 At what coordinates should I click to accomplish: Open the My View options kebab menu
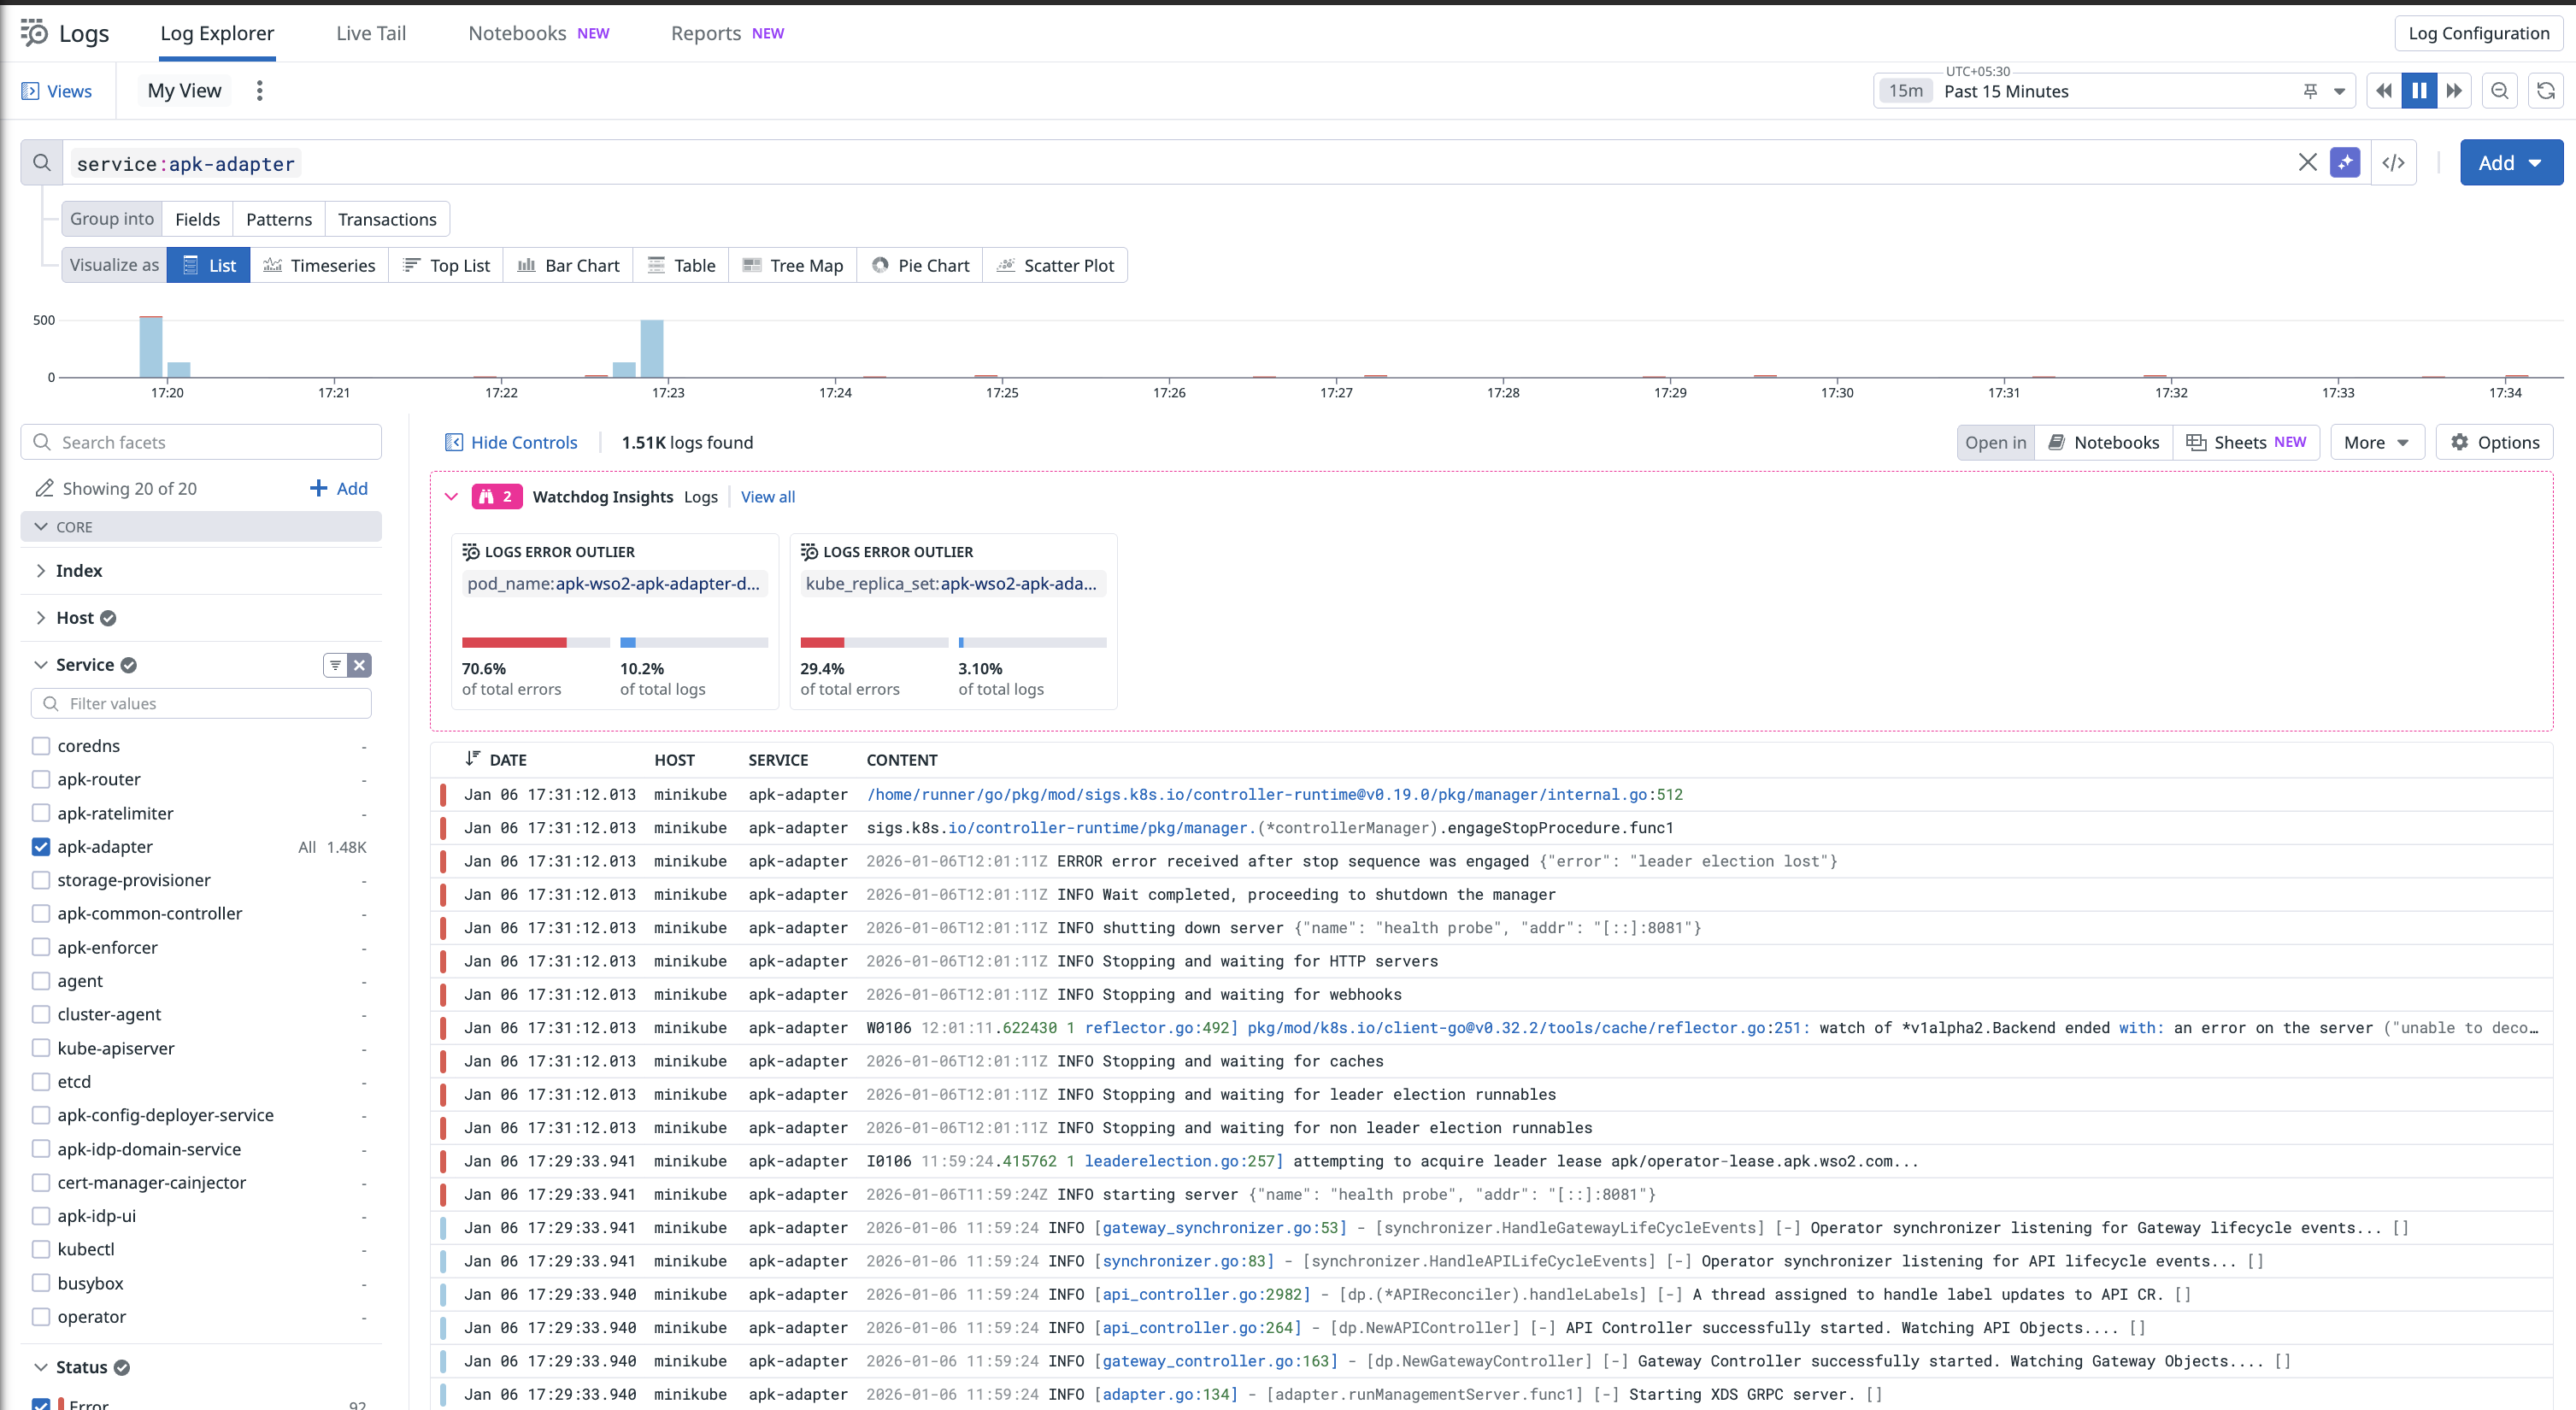click(260, 91)
